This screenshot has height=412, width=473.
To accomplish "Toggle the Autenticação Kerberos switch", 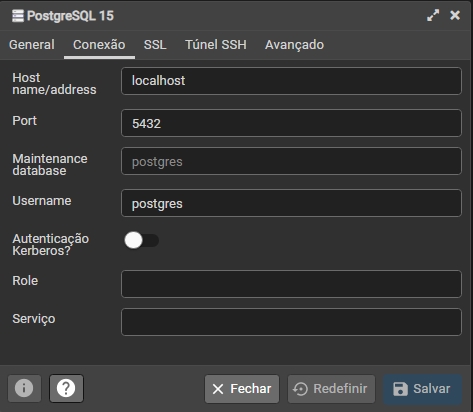I will [142, 240].
